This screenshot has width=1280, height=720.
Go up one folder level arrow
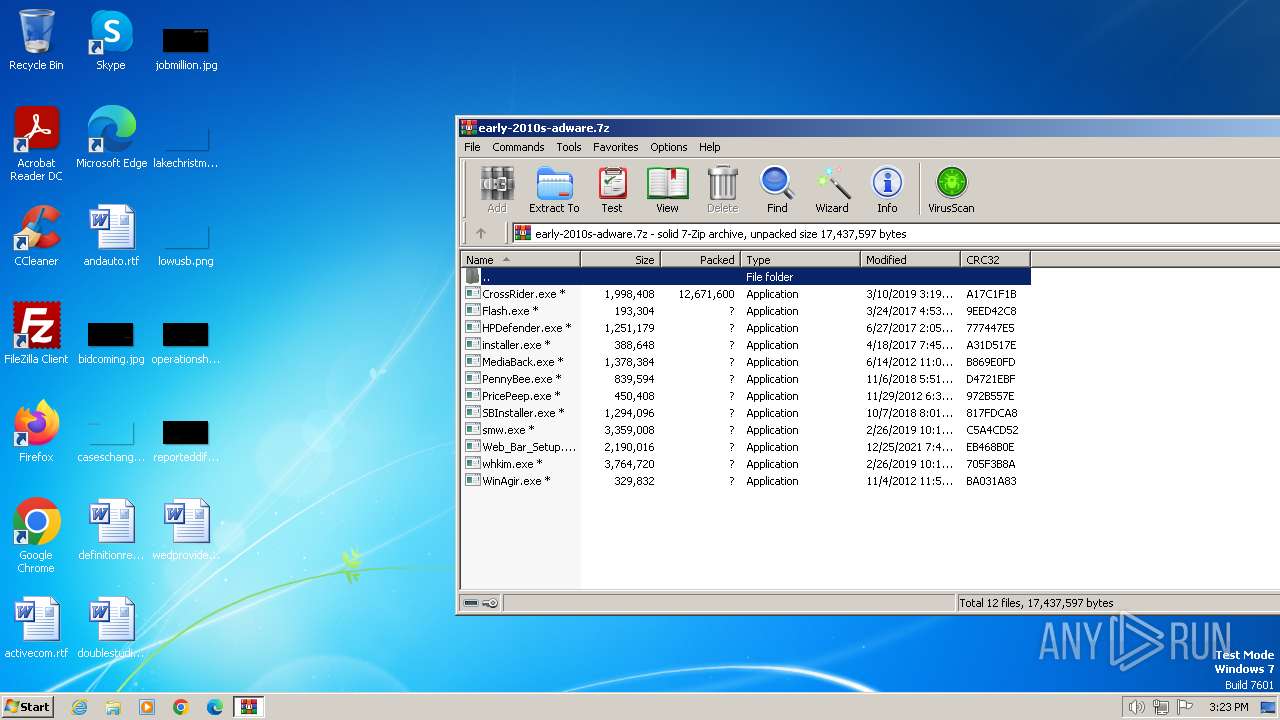[x=481, y=233]
